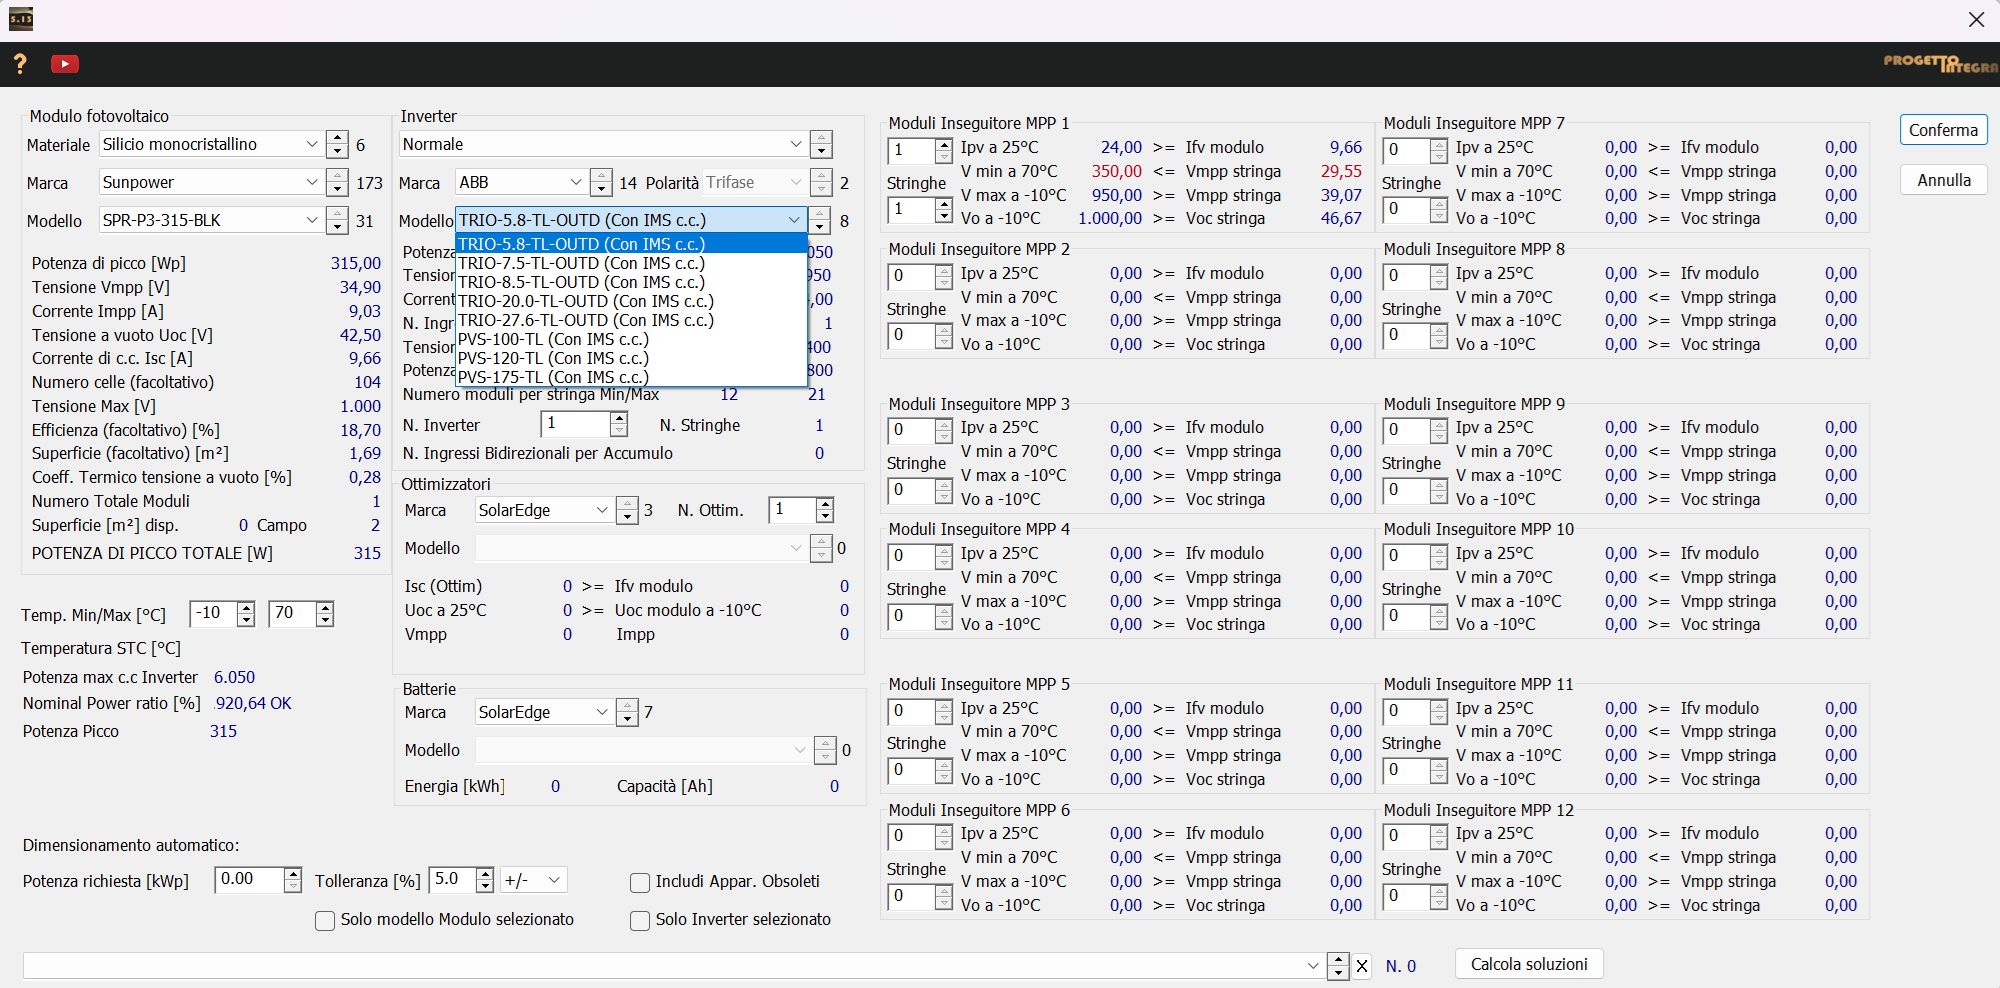This screenshot has width=2000, height=988.
Task: Adjust the Ottimizzatori Marca stepper beside 3
Action: (627, 510)
